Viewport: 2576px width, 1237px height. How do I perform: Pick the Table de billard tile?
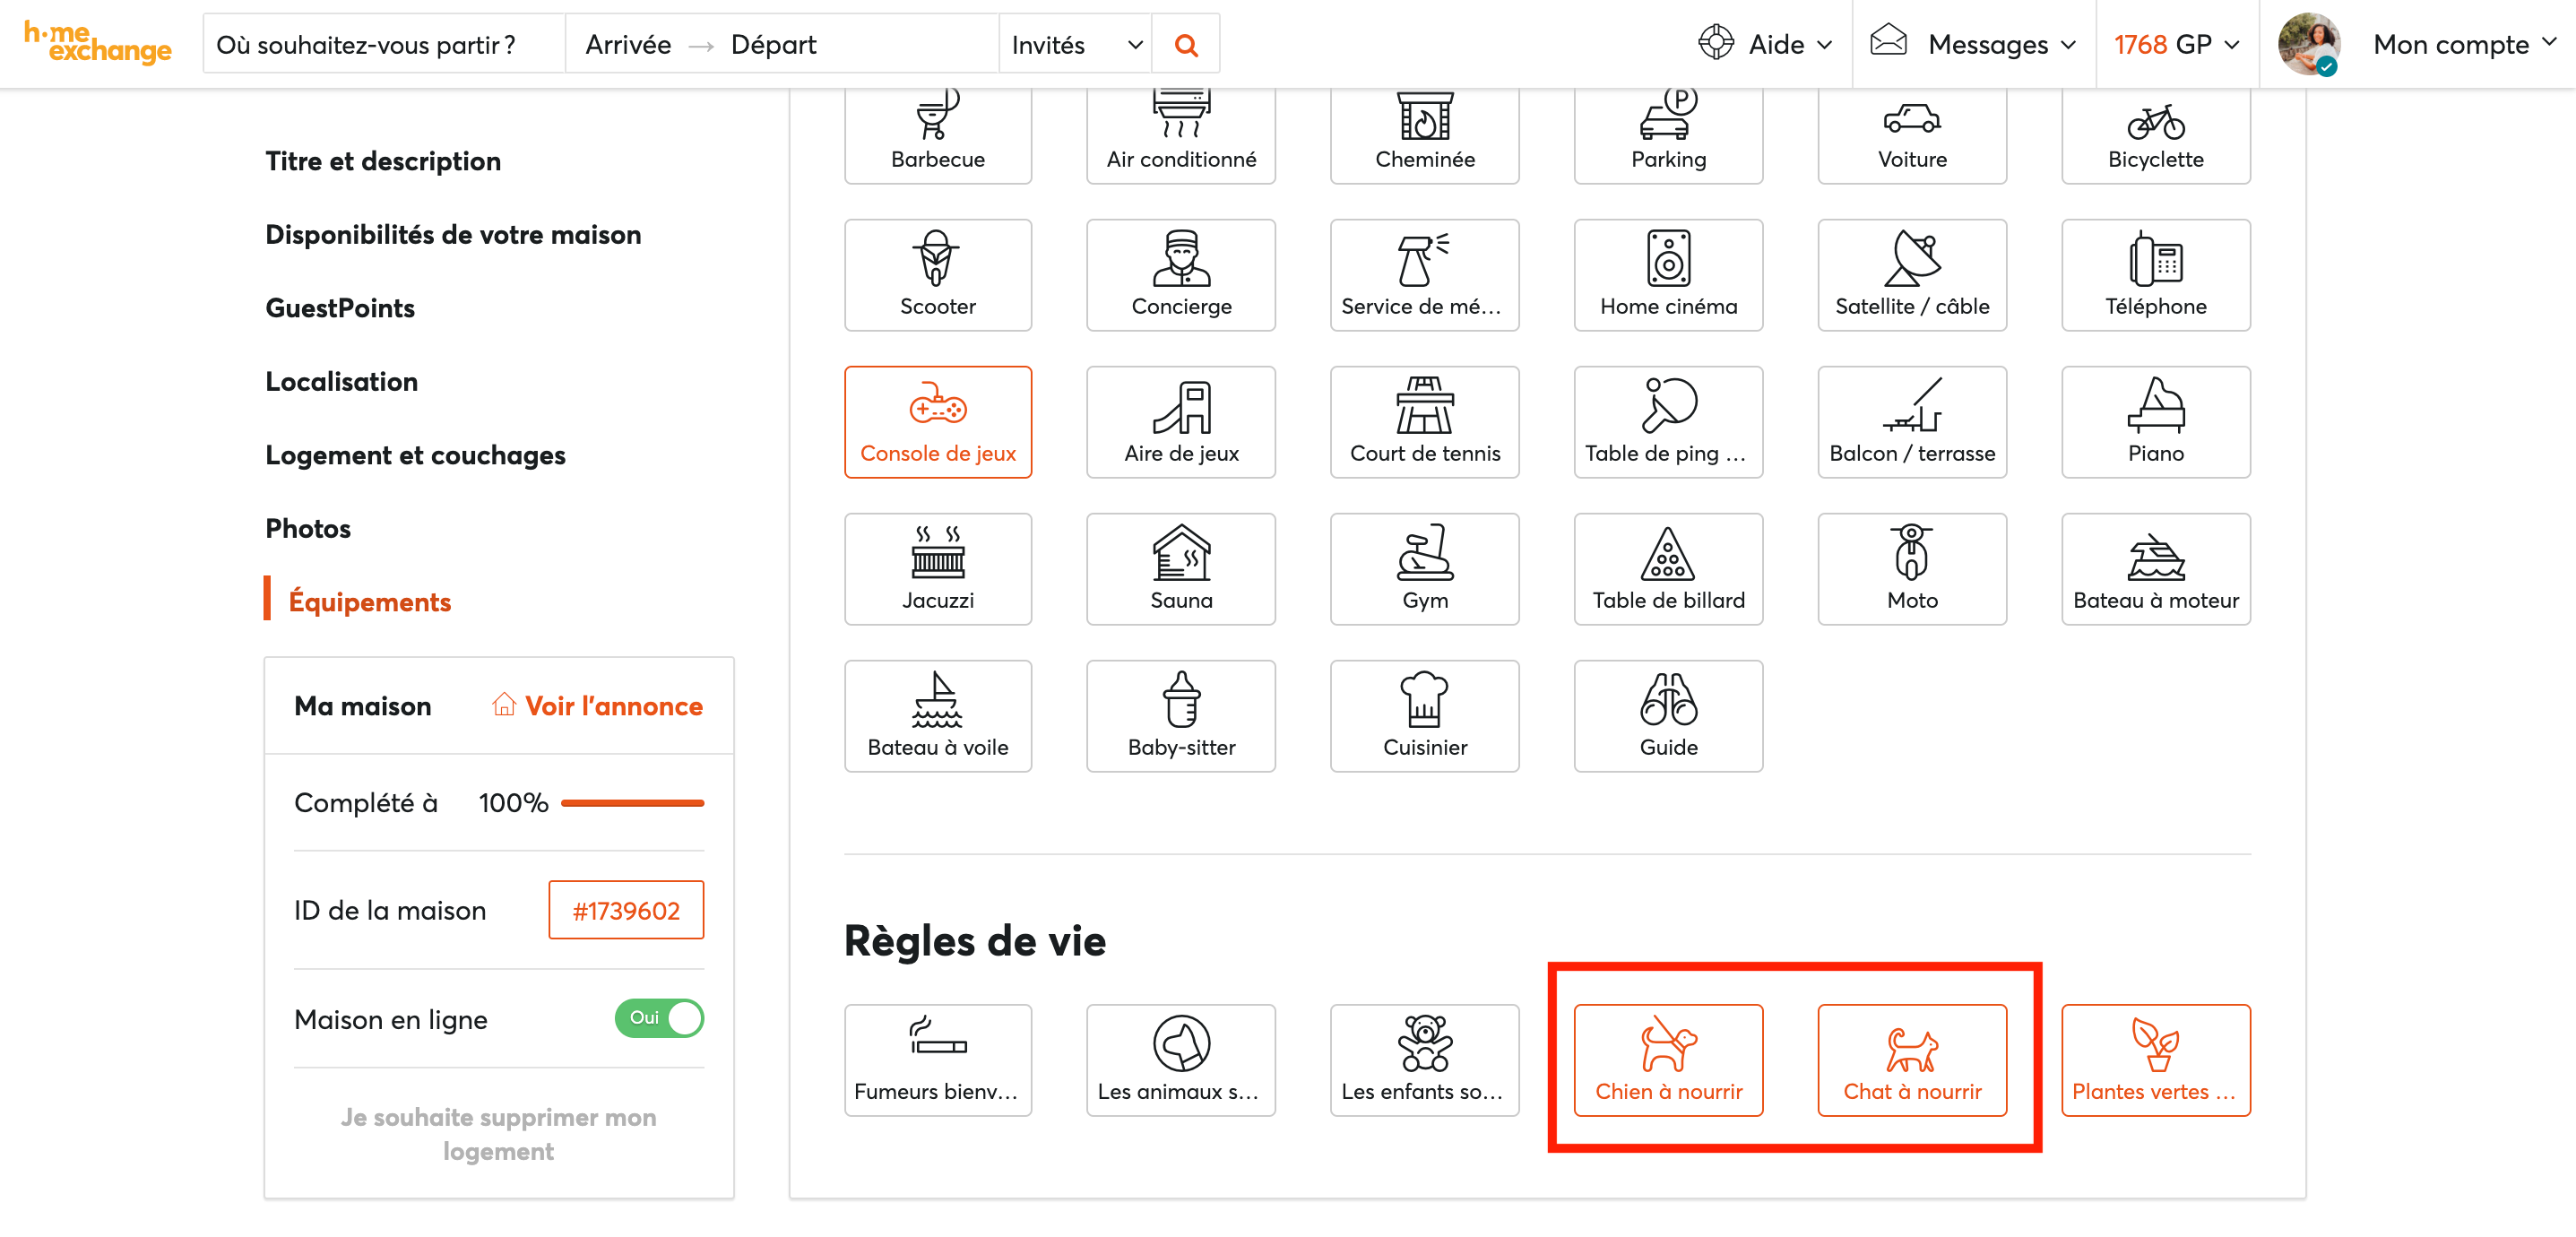[x=1667, y=568]
